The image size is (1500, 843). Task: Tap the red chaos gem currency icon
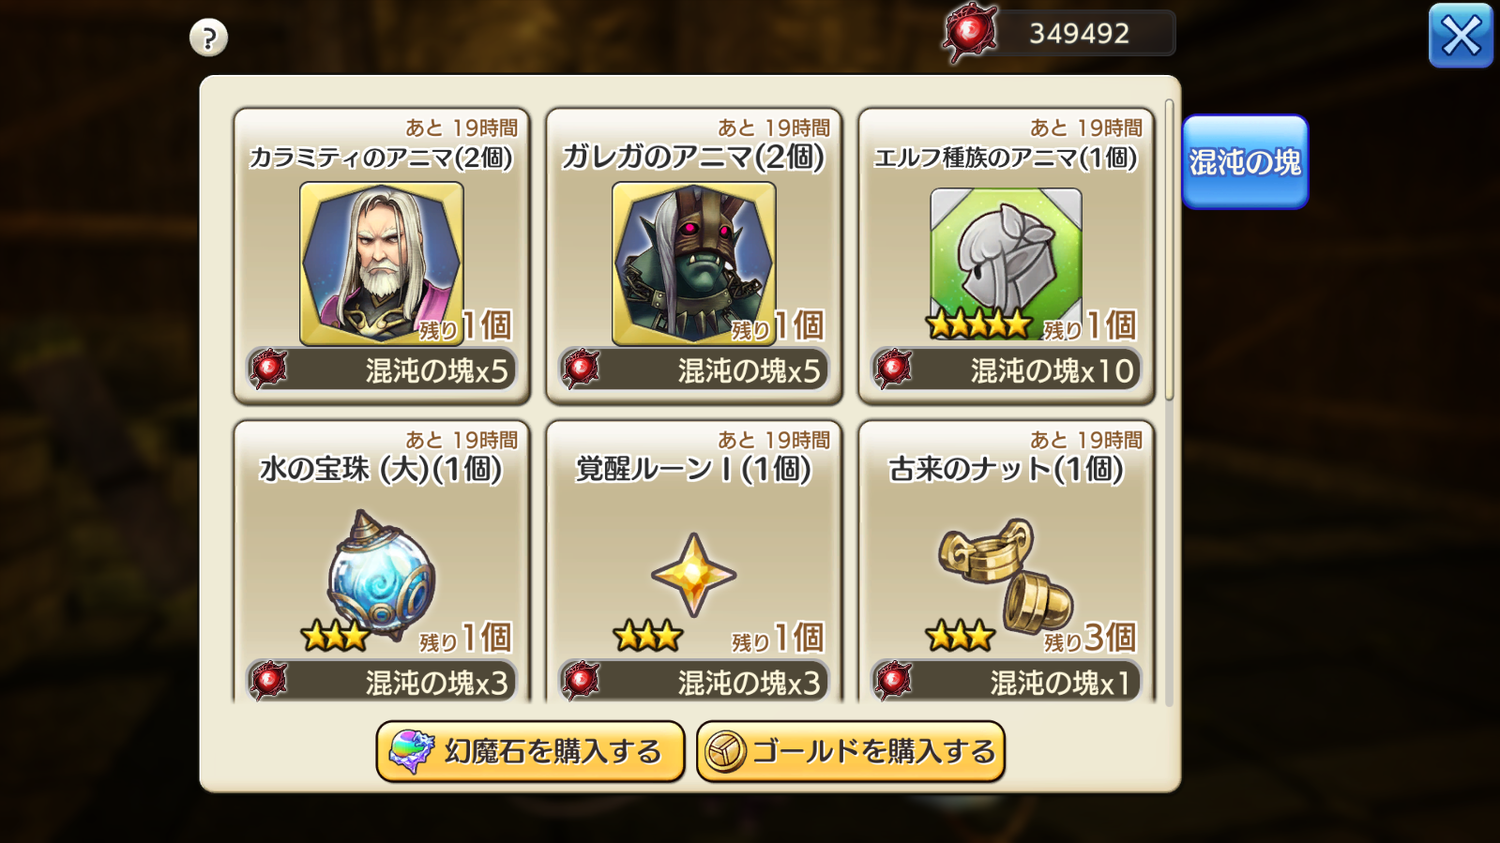(x=970, y=33)
